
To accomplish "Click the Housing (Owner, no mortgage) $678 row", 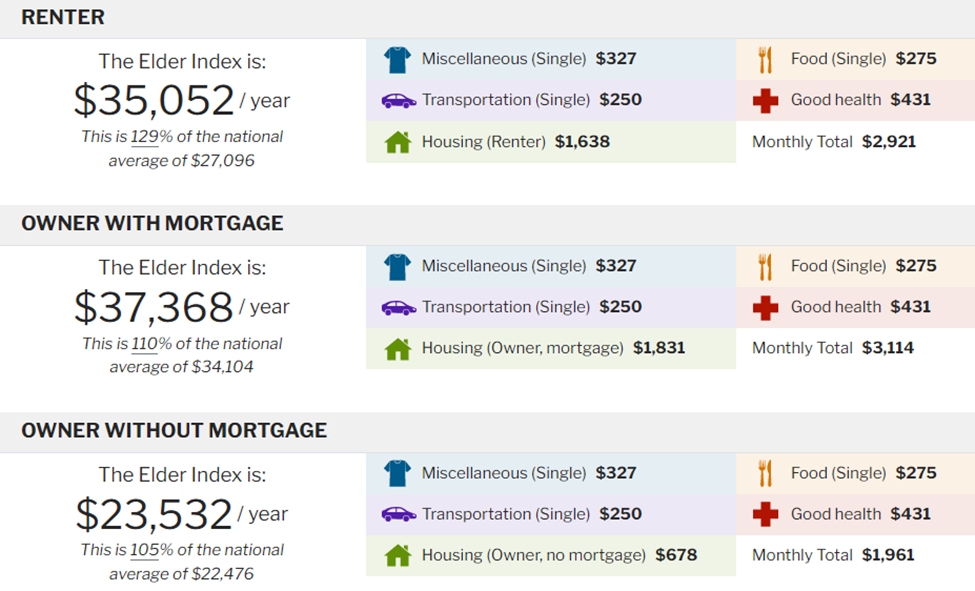I will coord(551,556).
